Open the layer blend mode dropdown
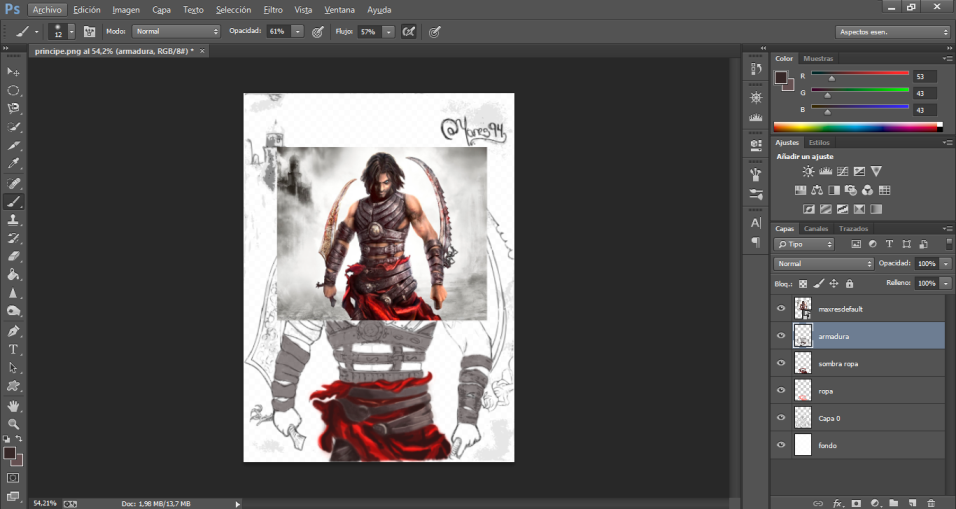The image size is (956, 509). point(824,264)
